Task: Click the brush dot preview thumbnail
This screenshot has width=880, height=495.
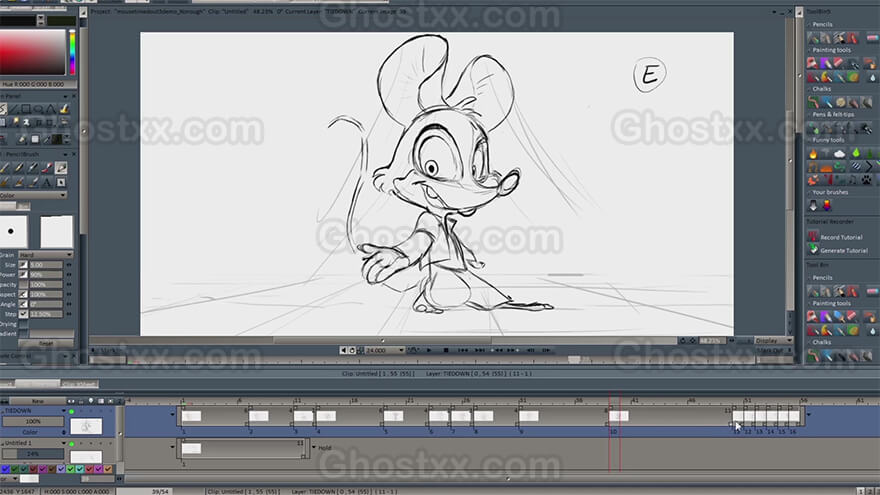Action: [12, 231]
